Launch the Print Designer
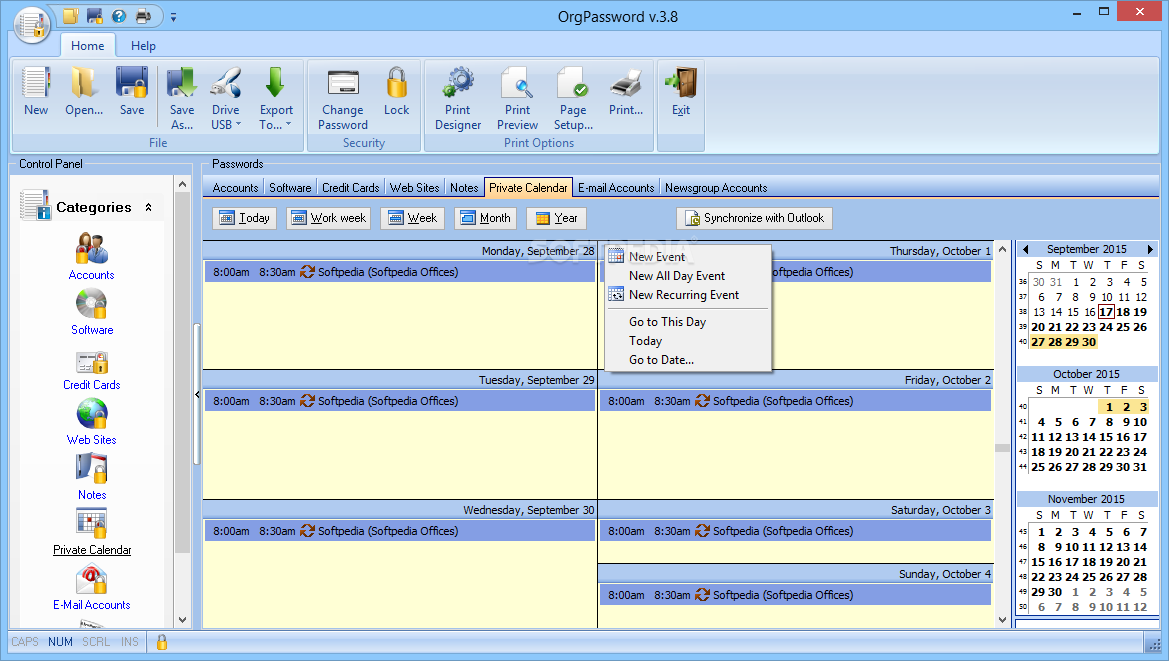The height and width of the screenshot is (661, 1169). pyautogui.click(x=458, y=98)
